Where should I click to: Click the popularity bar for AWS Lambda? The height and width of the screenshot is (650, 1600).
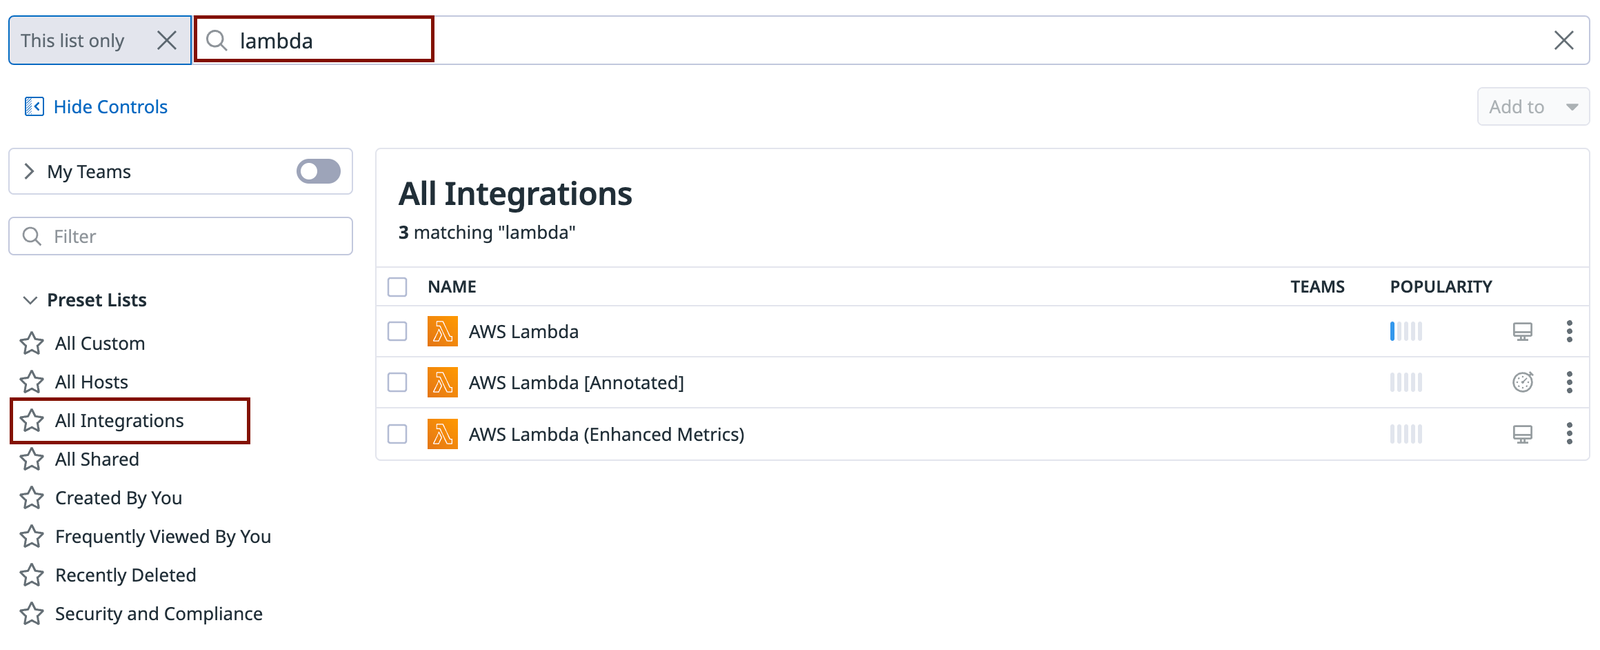pos(1405,331)
